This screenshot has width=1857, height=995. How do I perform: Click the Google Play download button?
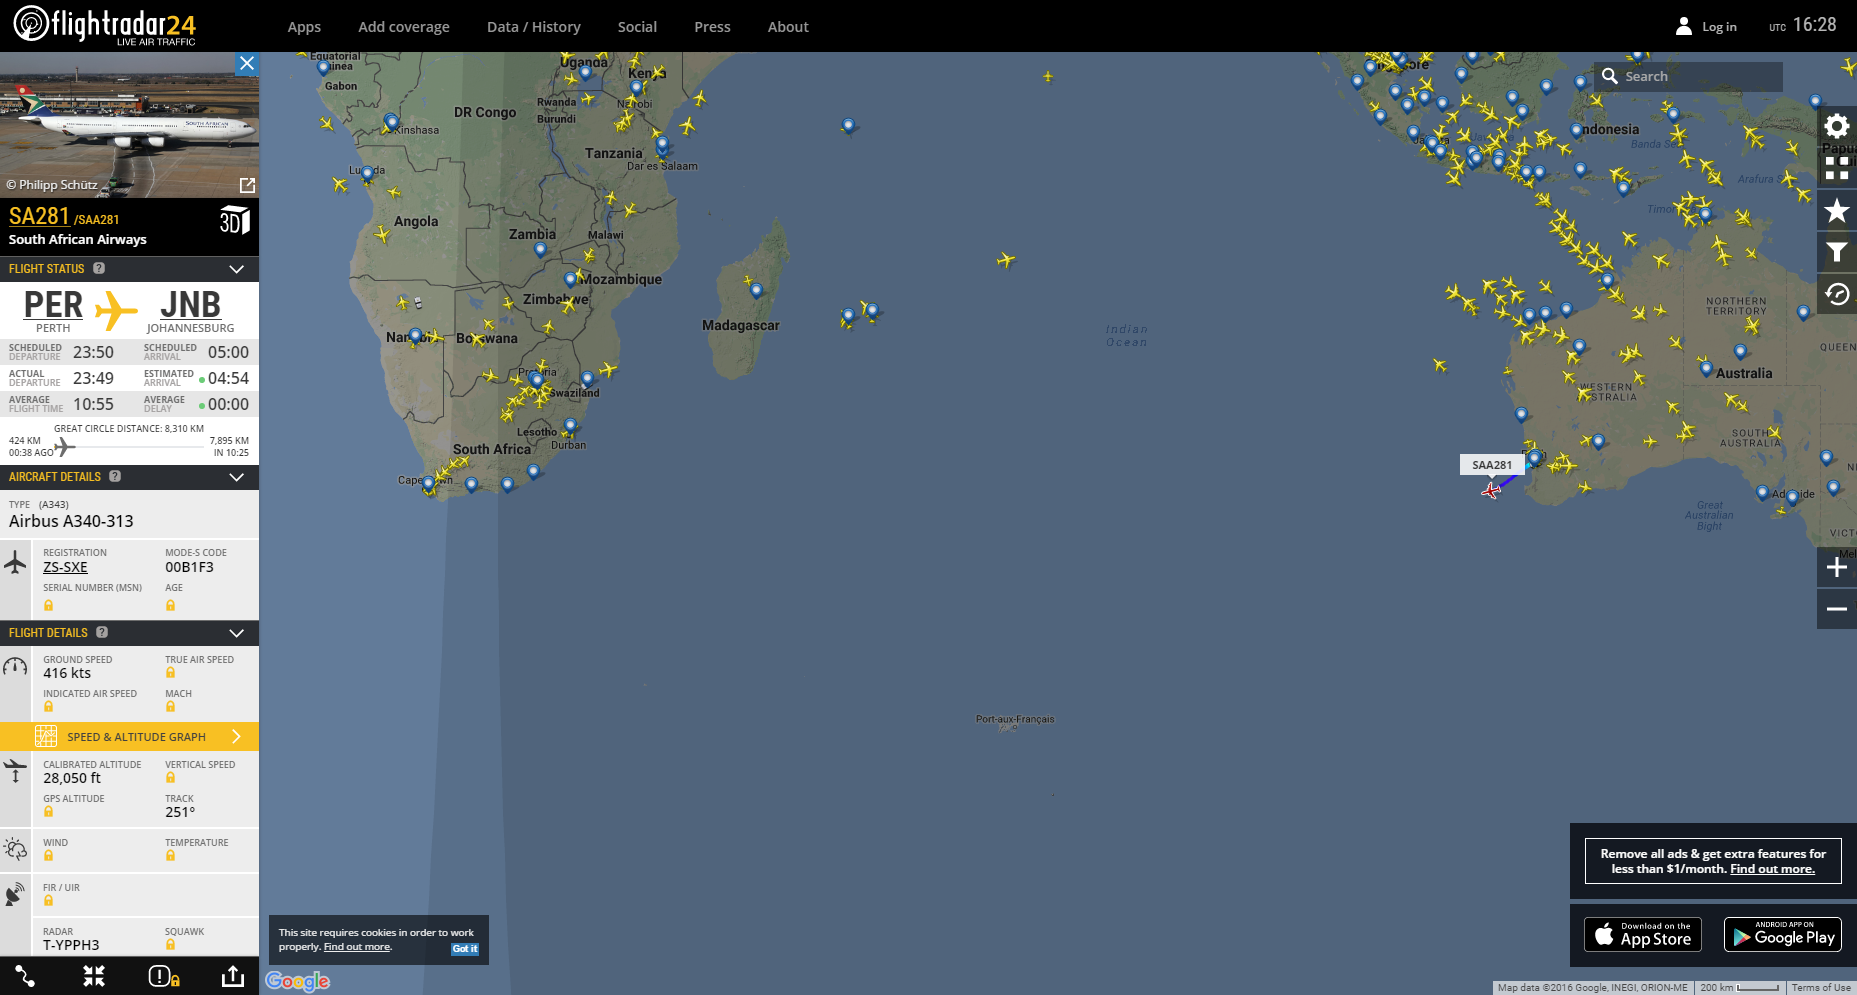(x=1783, y=934)
